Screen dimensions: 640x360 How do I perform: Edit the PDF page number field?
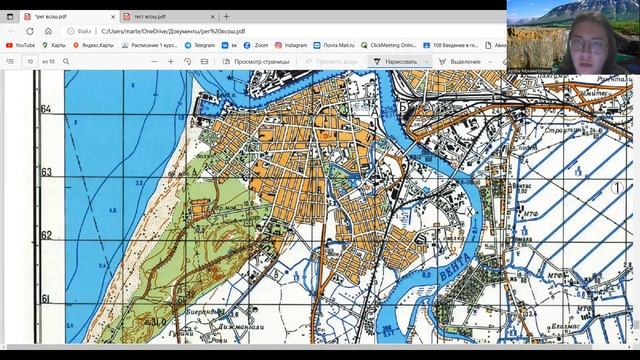click(30, 62)
